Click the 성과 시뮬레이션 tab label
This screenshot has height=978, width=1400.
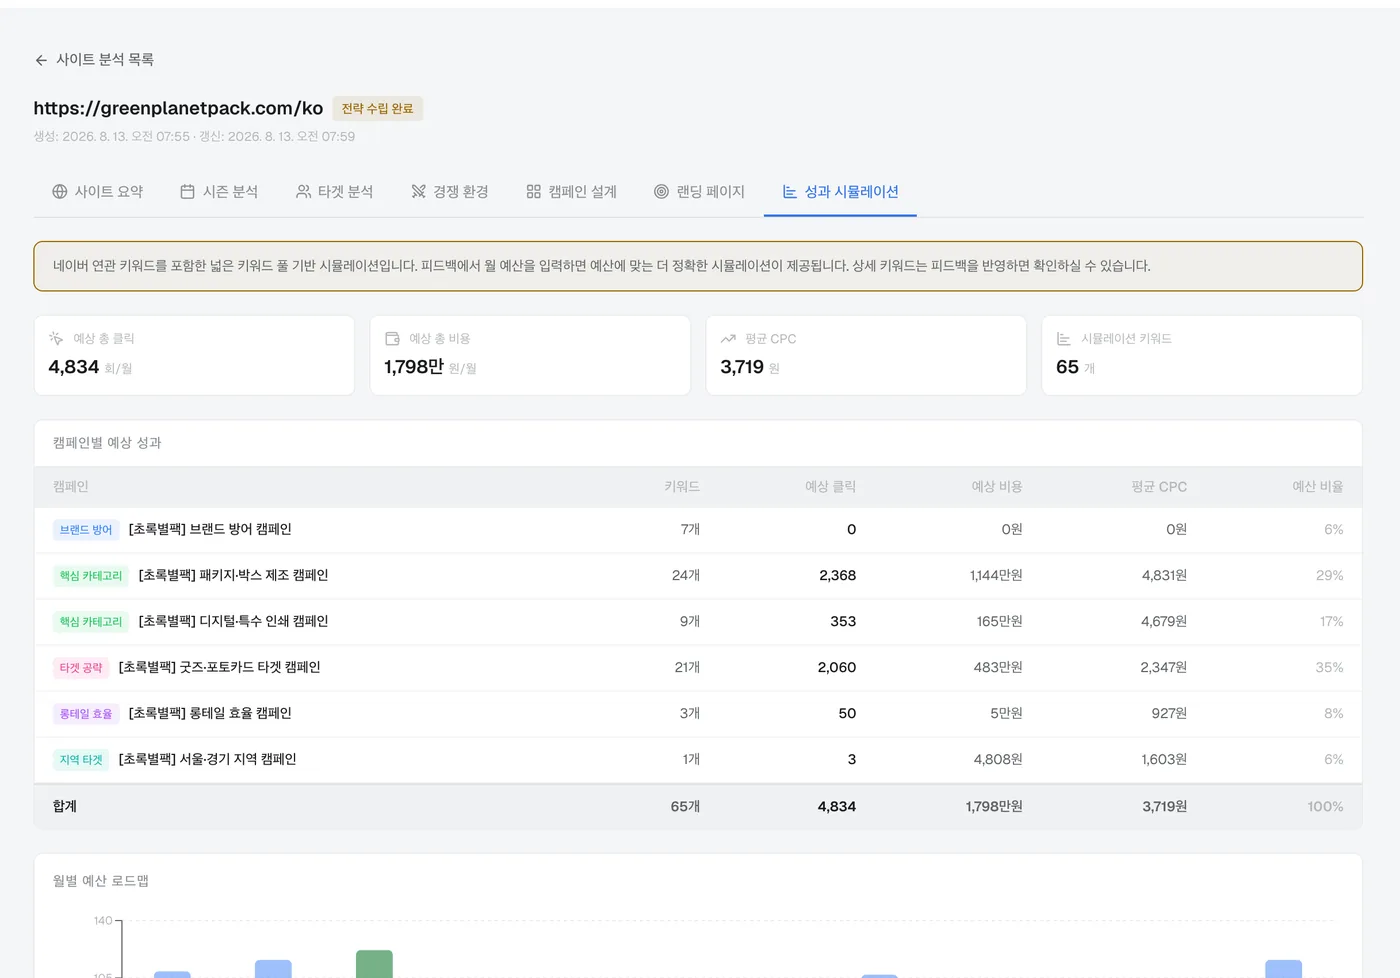(852, 191)
